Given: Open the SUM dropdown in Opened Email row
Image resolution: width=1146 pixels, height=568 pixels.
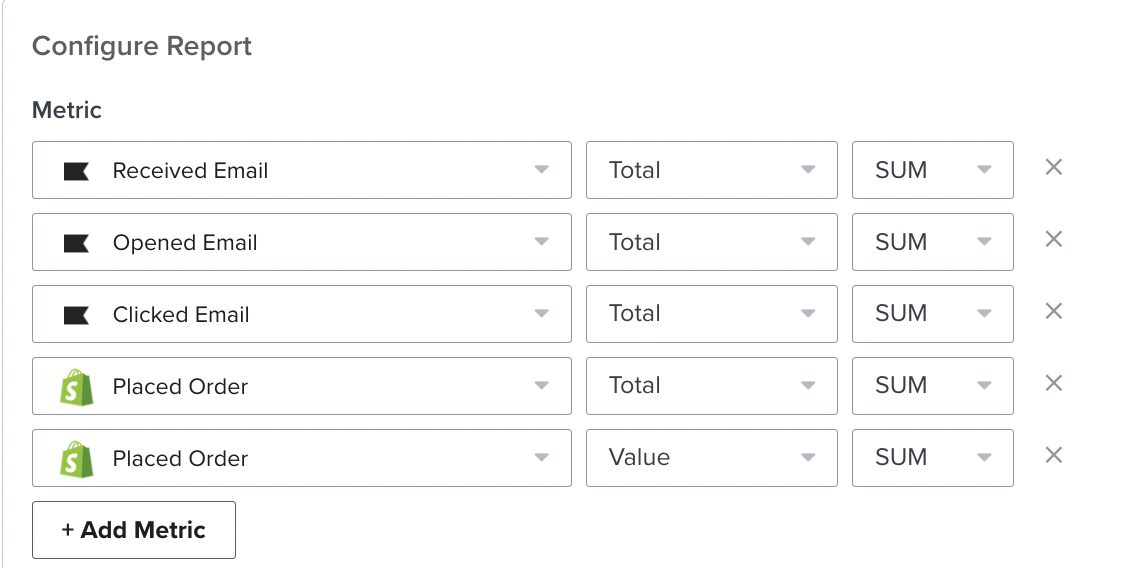Looking at the screenshot, I should (932, 242).
